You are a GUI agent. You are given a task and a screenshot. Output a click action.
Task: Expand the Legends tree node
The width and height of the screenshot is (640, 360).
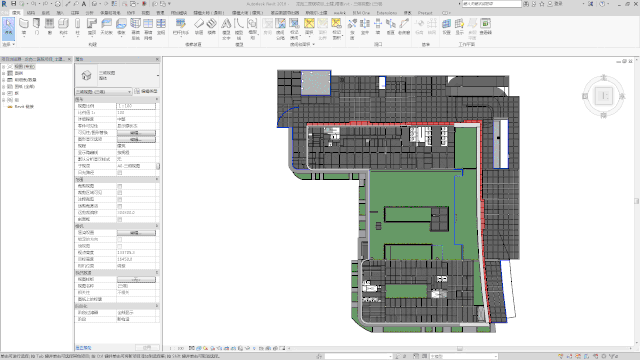4,73
